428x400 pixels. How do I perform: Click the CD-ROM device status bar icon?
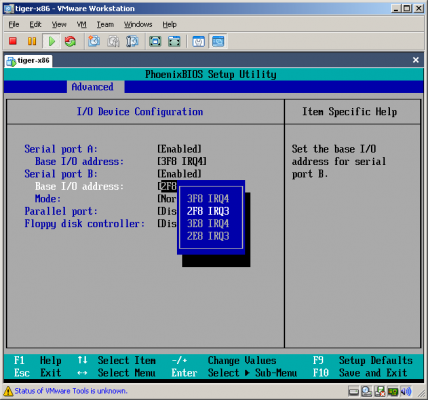pos(366,391)
